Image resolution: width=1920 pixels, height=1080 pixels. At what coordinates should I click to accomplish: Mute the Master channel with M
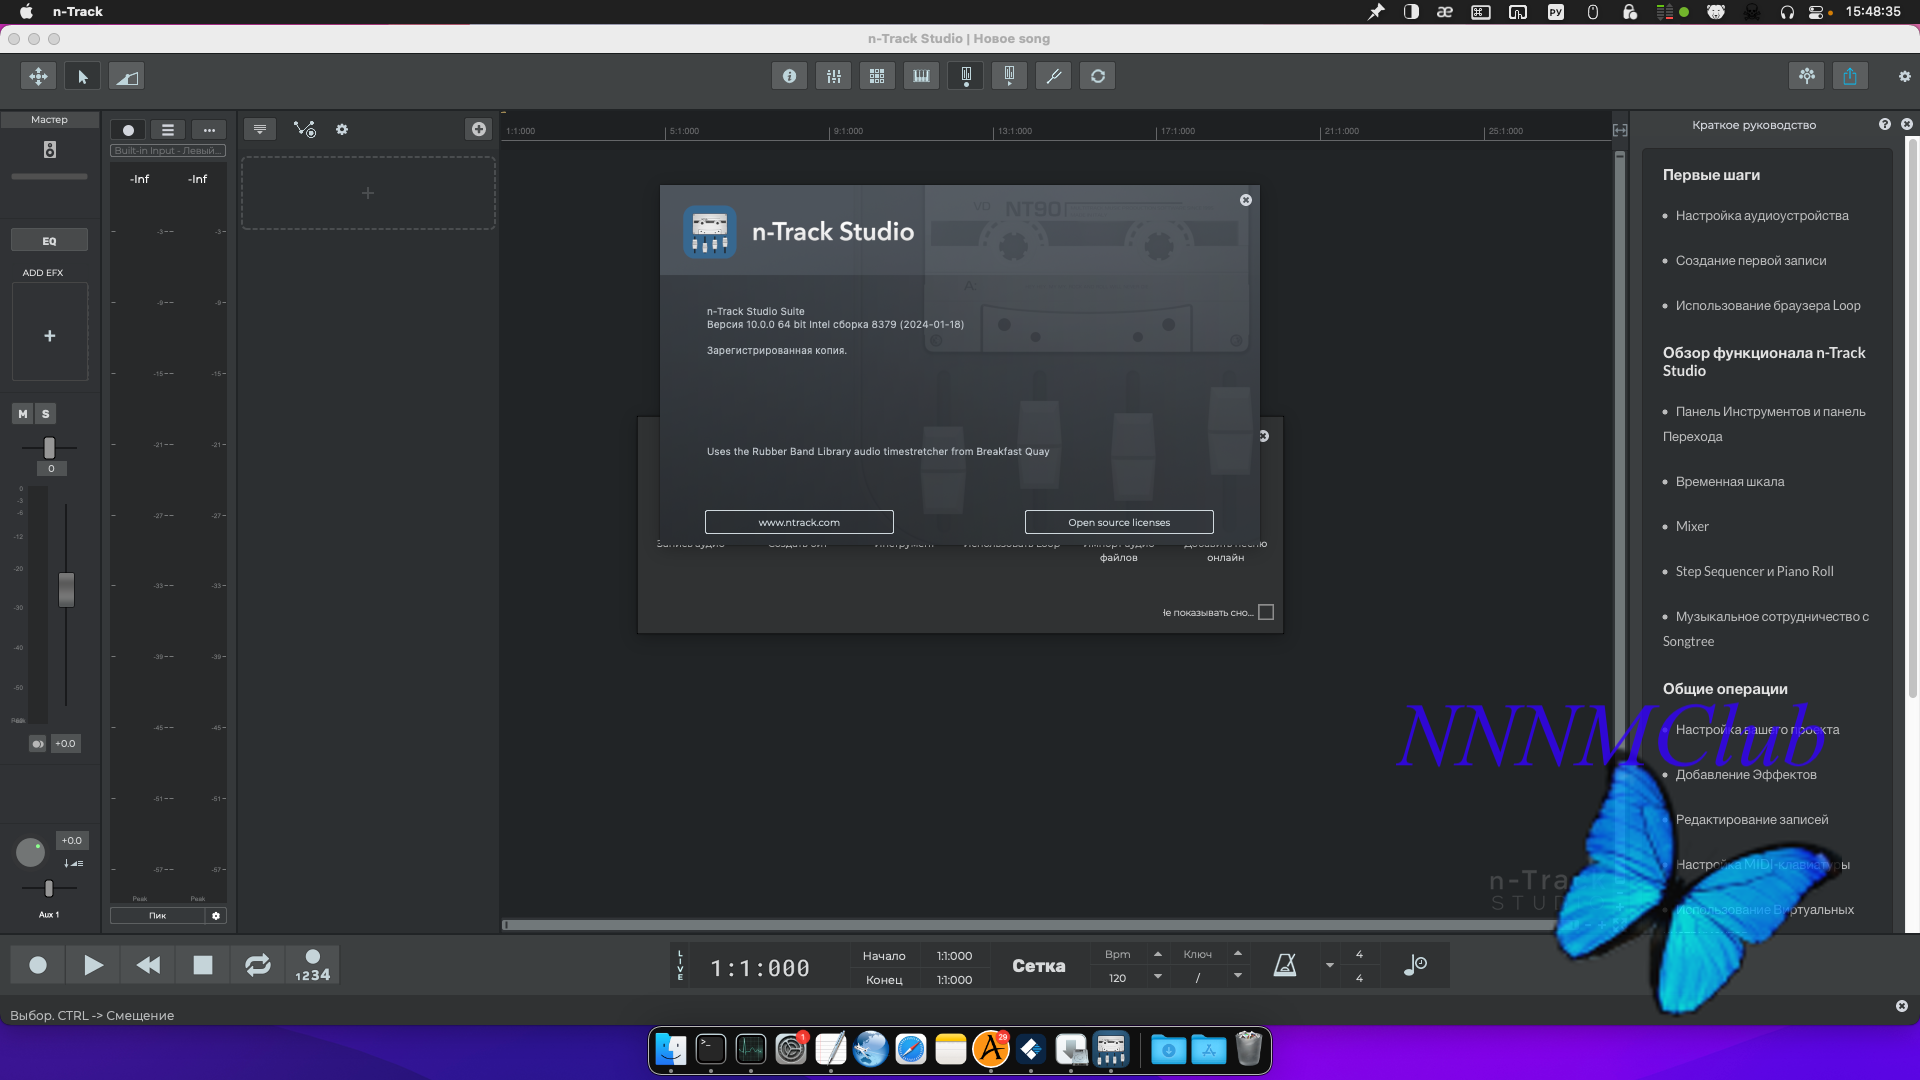pyautogui.click(x=23, y=414)
